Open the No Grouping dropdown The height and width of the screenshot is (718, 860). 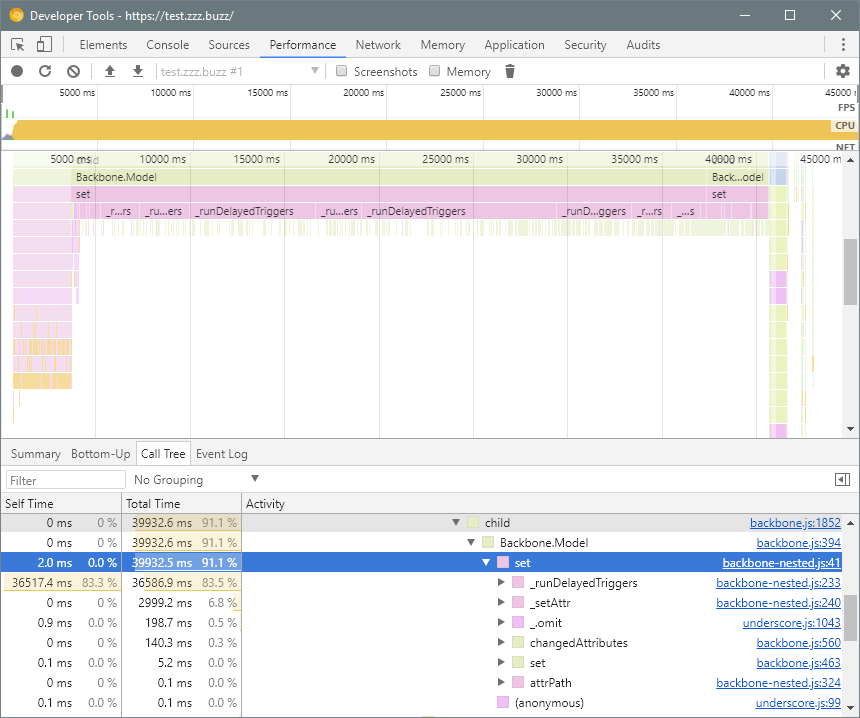point(196,480)
